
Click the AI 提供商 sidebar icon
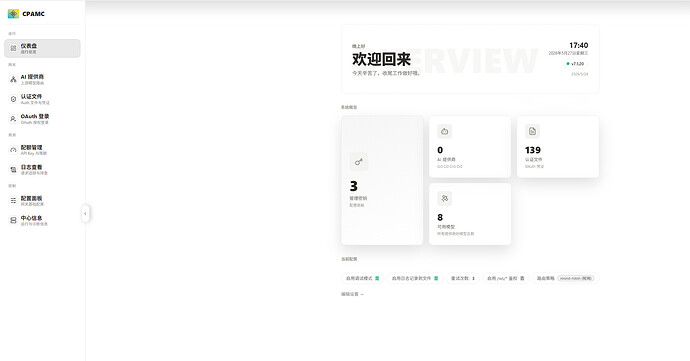pyautogui.click(x=13, y=80)
